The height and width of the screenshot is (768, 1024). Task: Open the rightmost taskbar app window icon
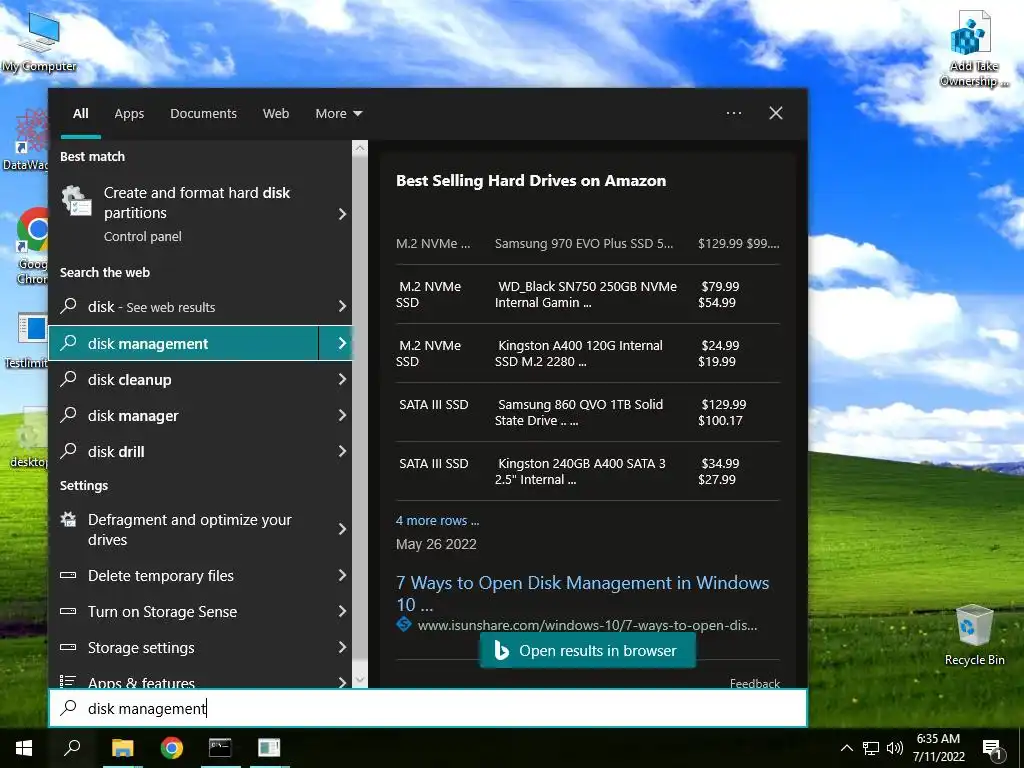pyautogui.click(x=268, y=748)
